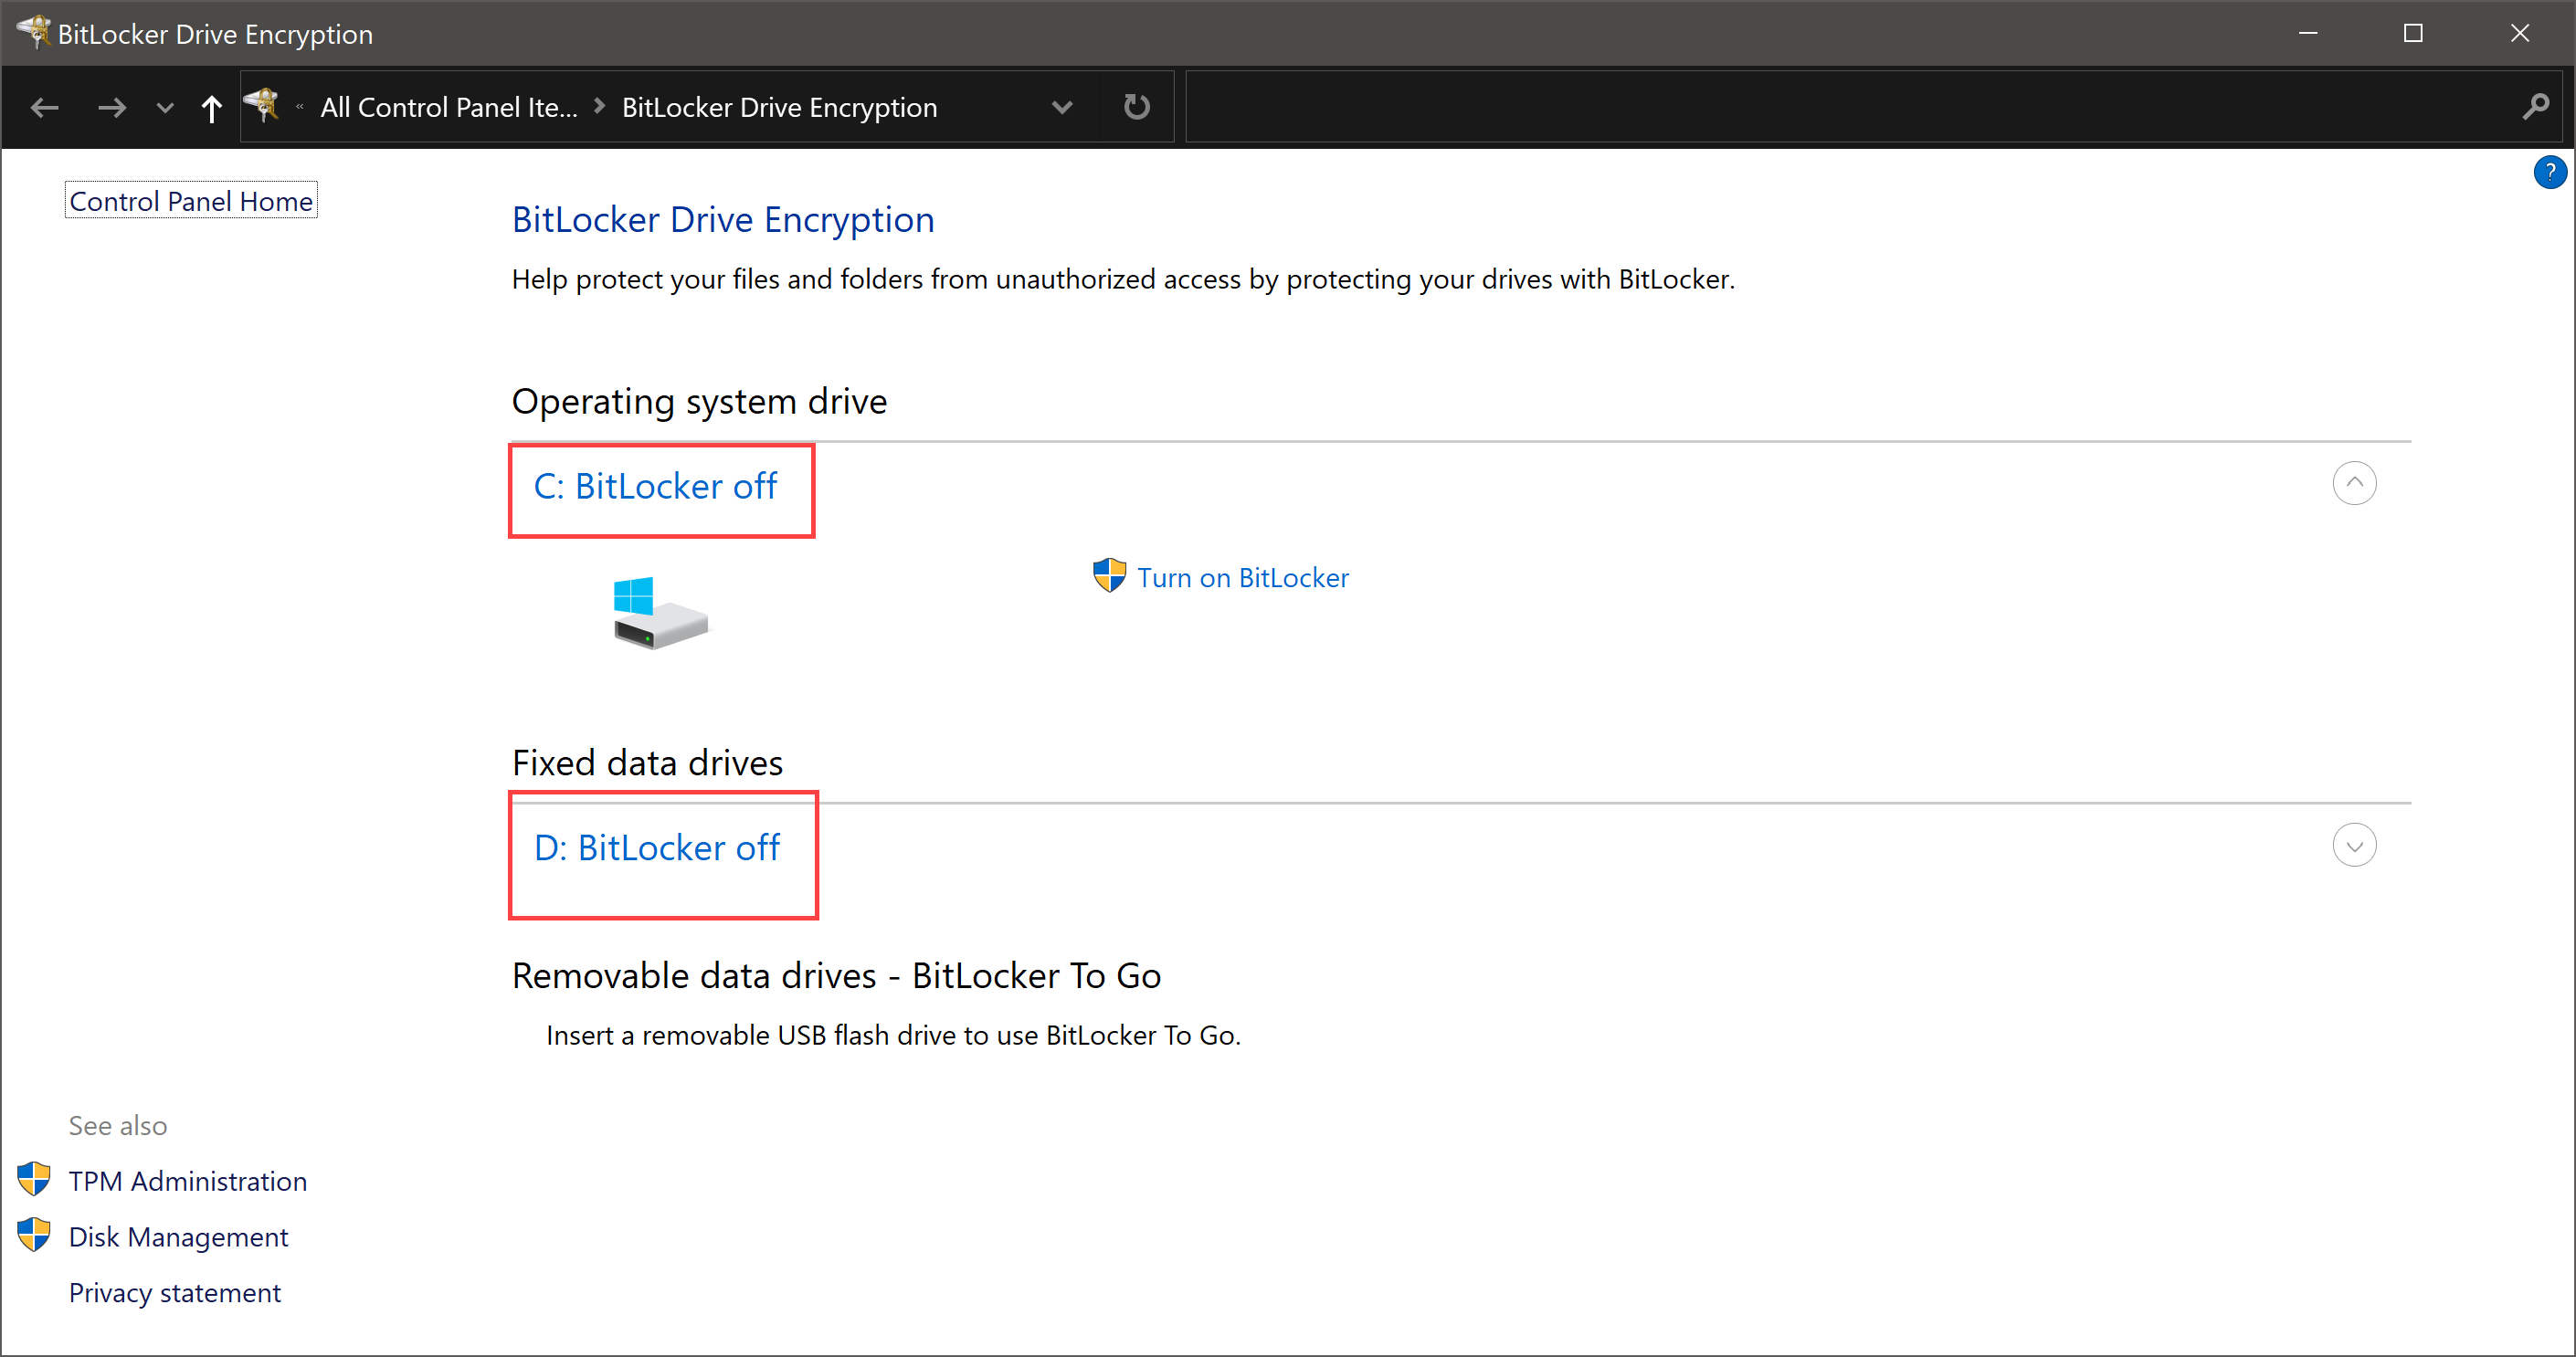Click shield icon next to TPM Administration
The height and width of the screenshot is (1357, 2576).
[x=34, y=1180]
